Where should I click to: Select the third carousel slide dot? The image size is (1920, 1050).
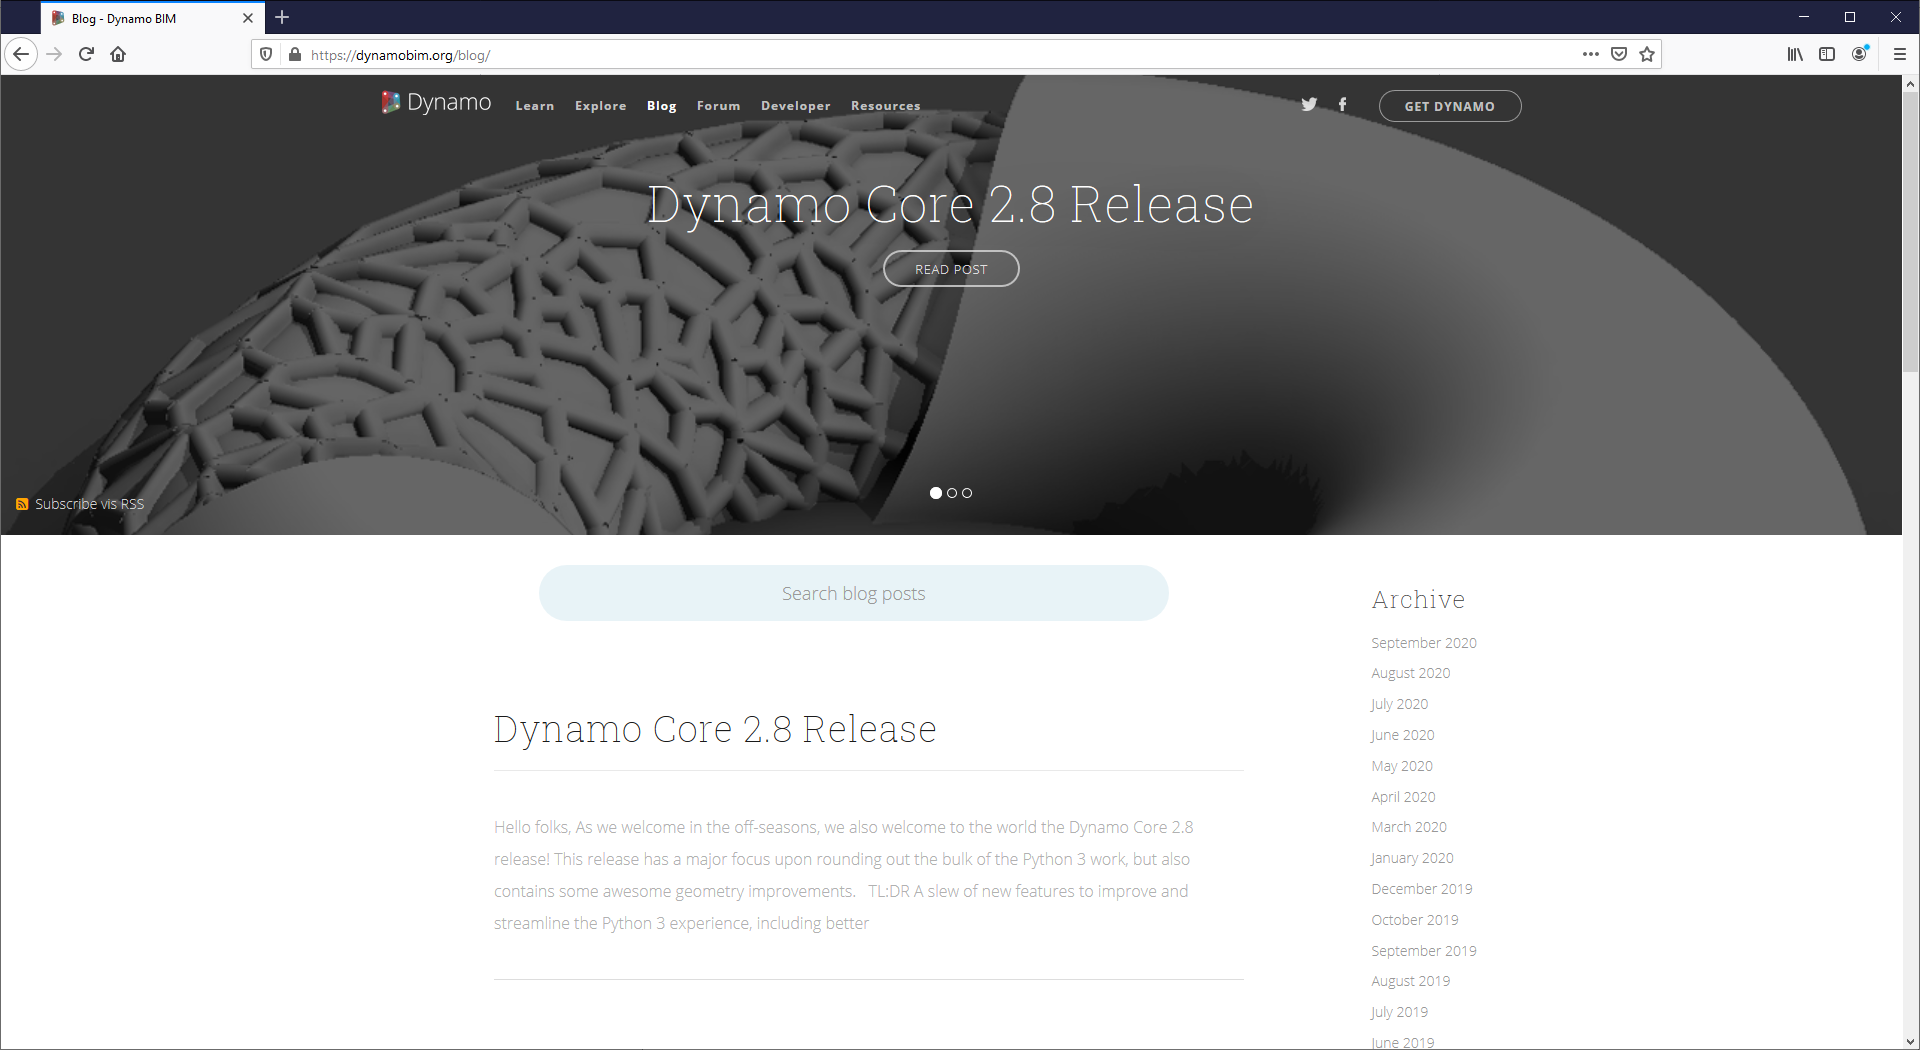967,493
